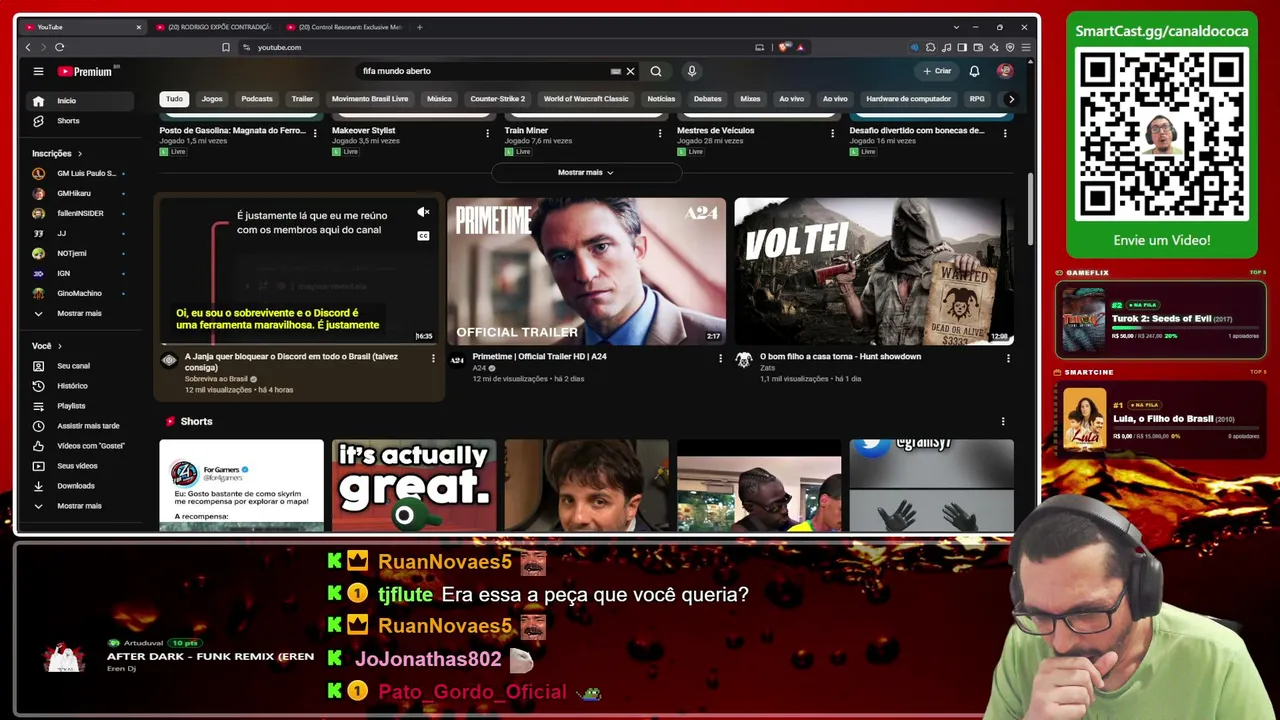Viewport: 1280px width, 720px height.
Task: Open the "it's actually great" Short
Action: (x=414, y=486)
